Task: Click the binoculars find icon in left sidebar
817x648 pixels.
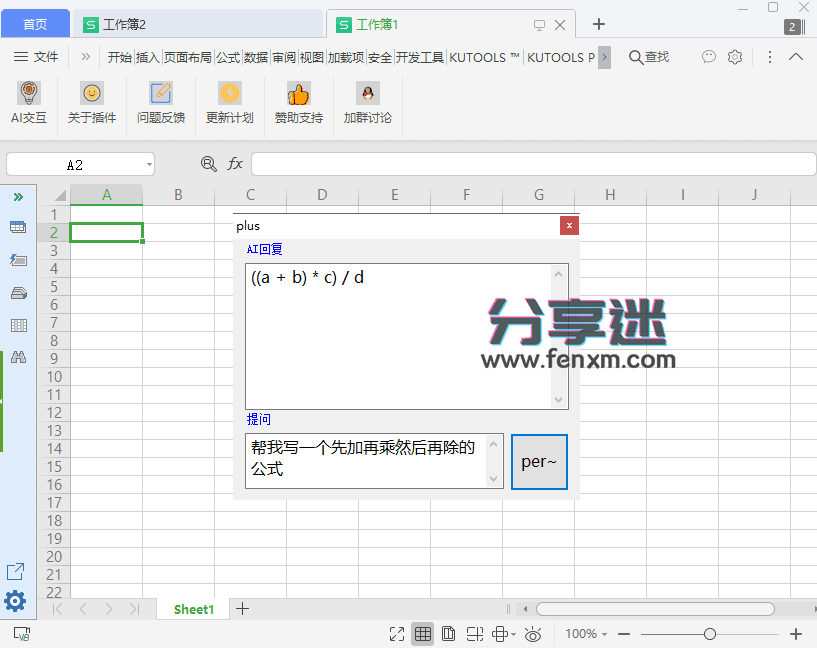Action: (18, 357)
